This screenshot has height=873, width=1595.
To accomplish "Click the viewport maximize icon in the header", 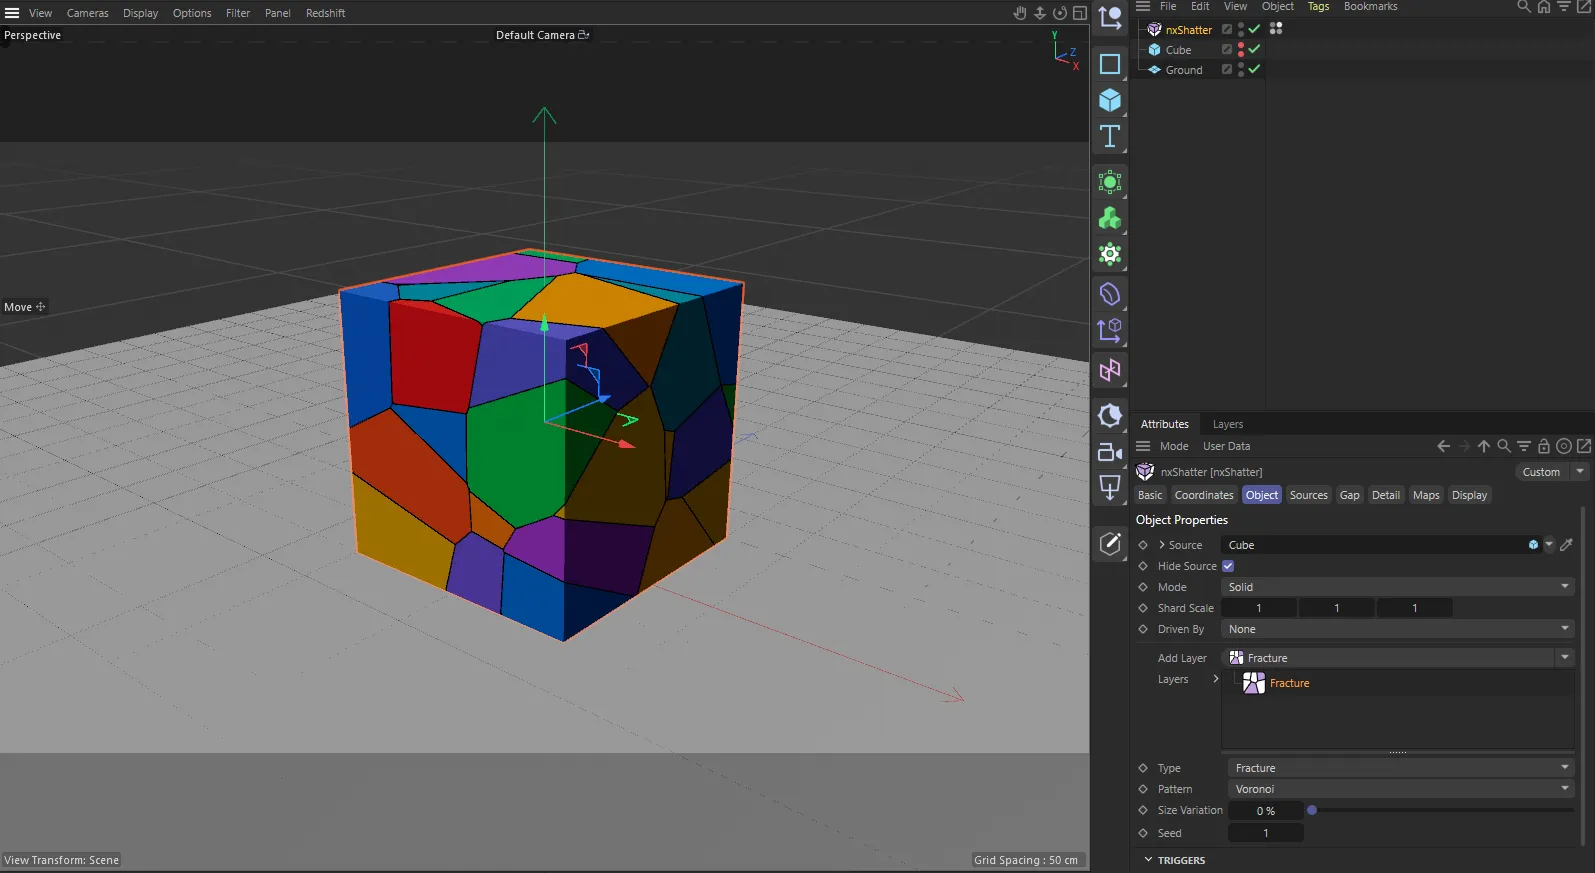I will [x=1080, y=13].
